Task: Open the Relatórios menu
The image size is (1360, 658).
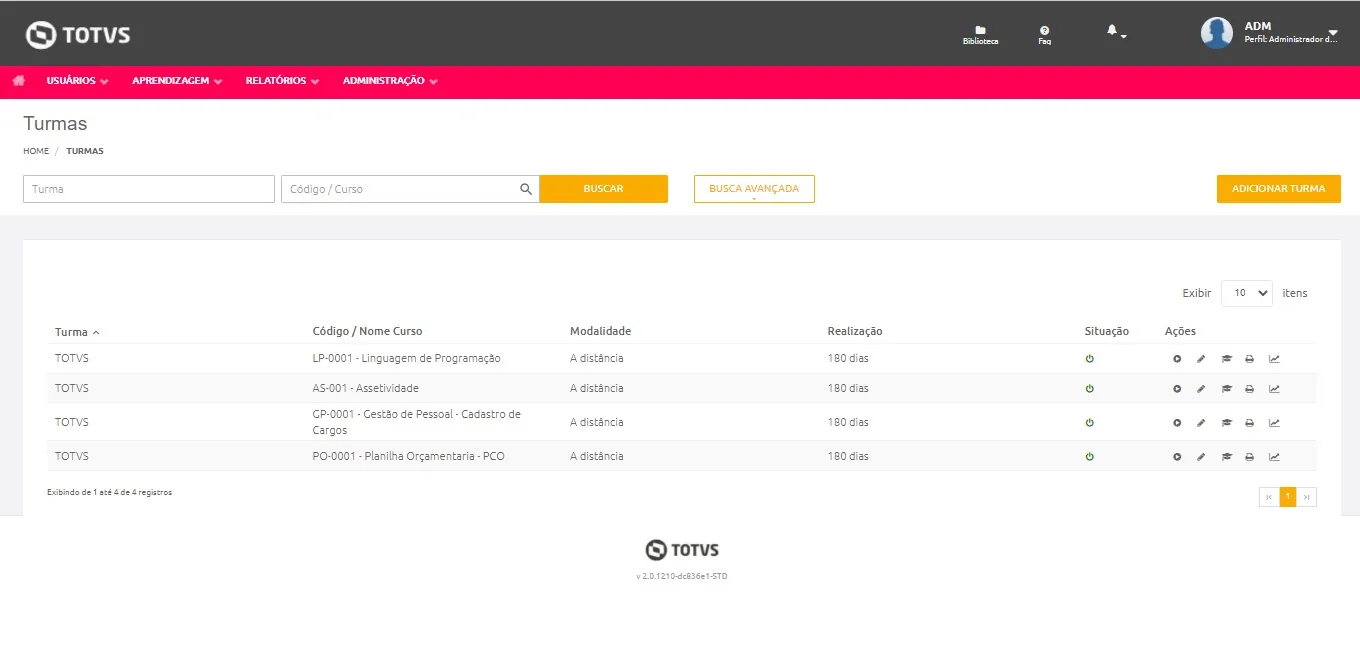Action: point(281,81)
